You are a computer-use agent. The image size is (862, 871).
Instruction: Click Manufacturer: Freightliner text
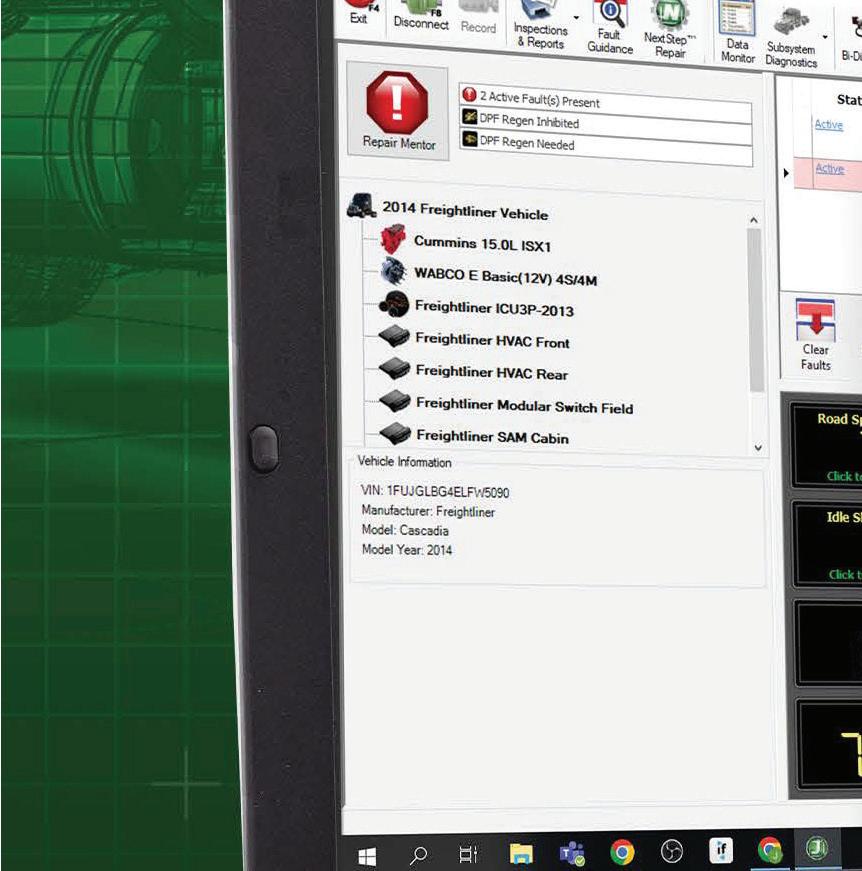point(428,511)
